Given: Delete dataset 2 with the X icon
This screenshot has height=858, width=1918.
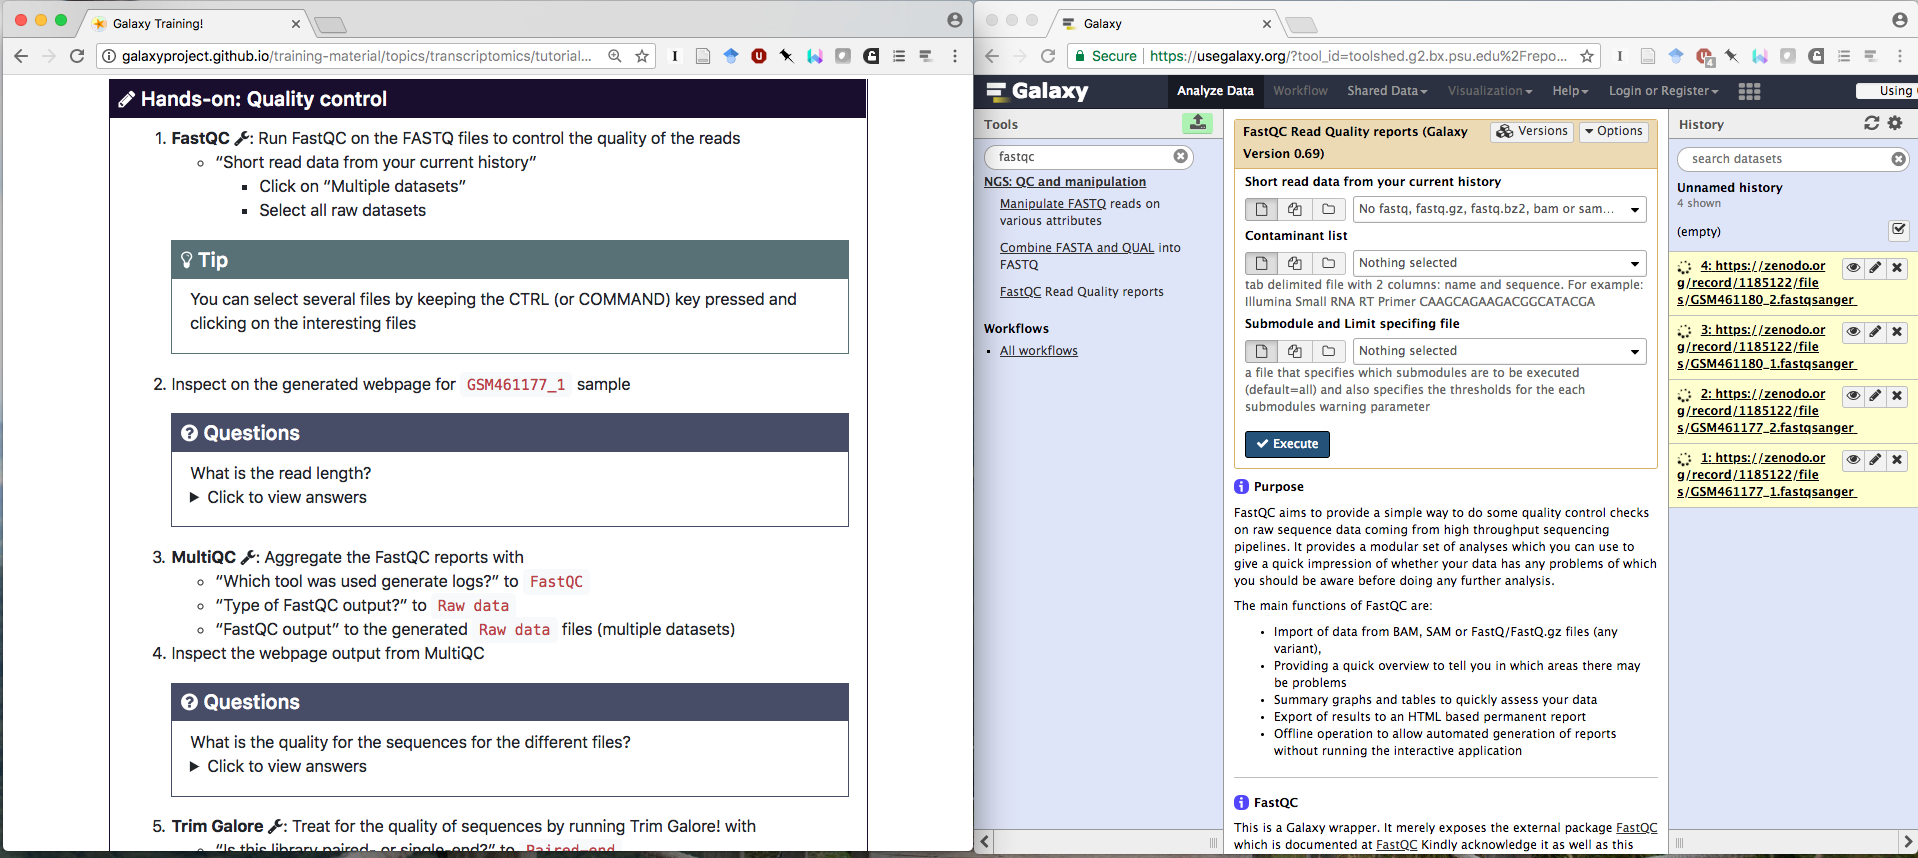Looking at the screenshot, I should click(1897, 396).
